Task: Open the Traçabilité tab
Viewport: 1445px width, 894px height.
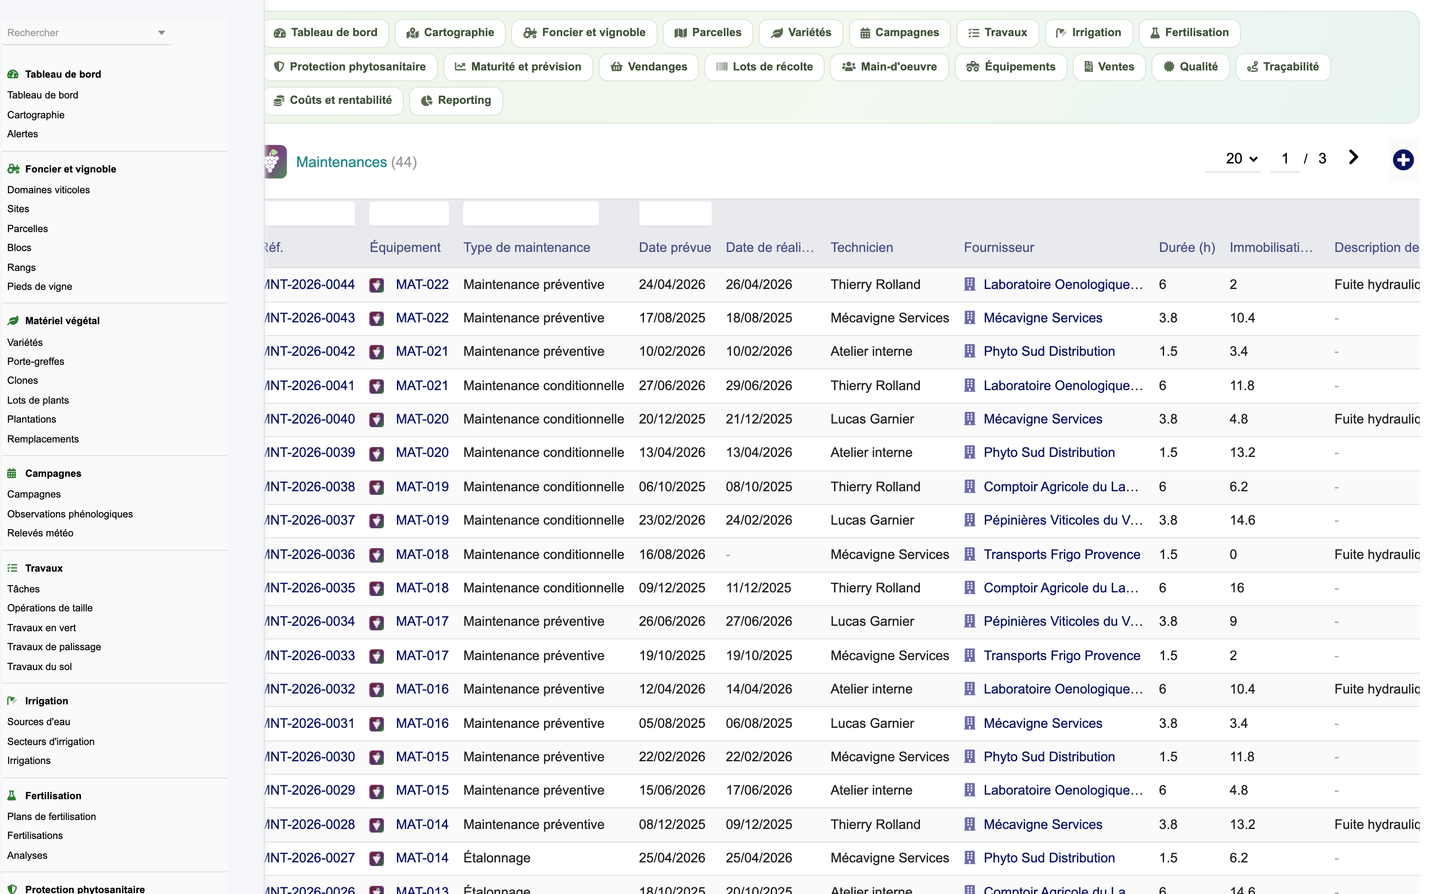Action: tap(1282, 67)
